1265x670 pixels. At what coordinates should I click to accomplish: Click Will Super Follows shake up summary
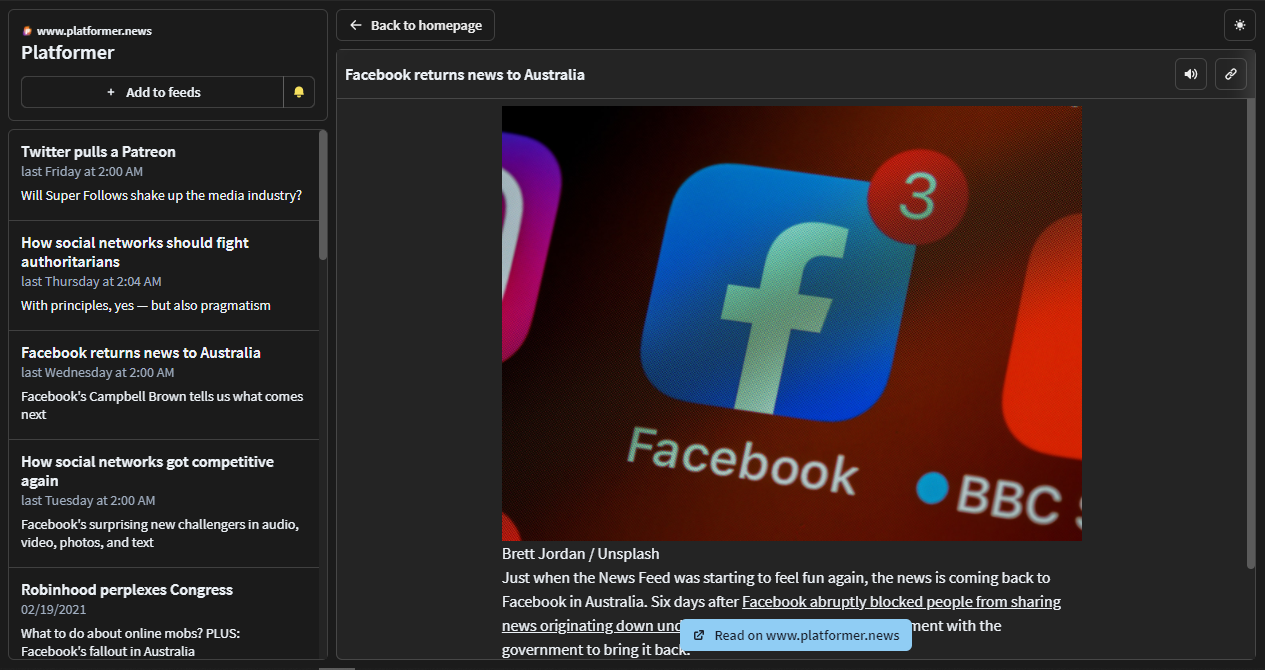[161, 196]
